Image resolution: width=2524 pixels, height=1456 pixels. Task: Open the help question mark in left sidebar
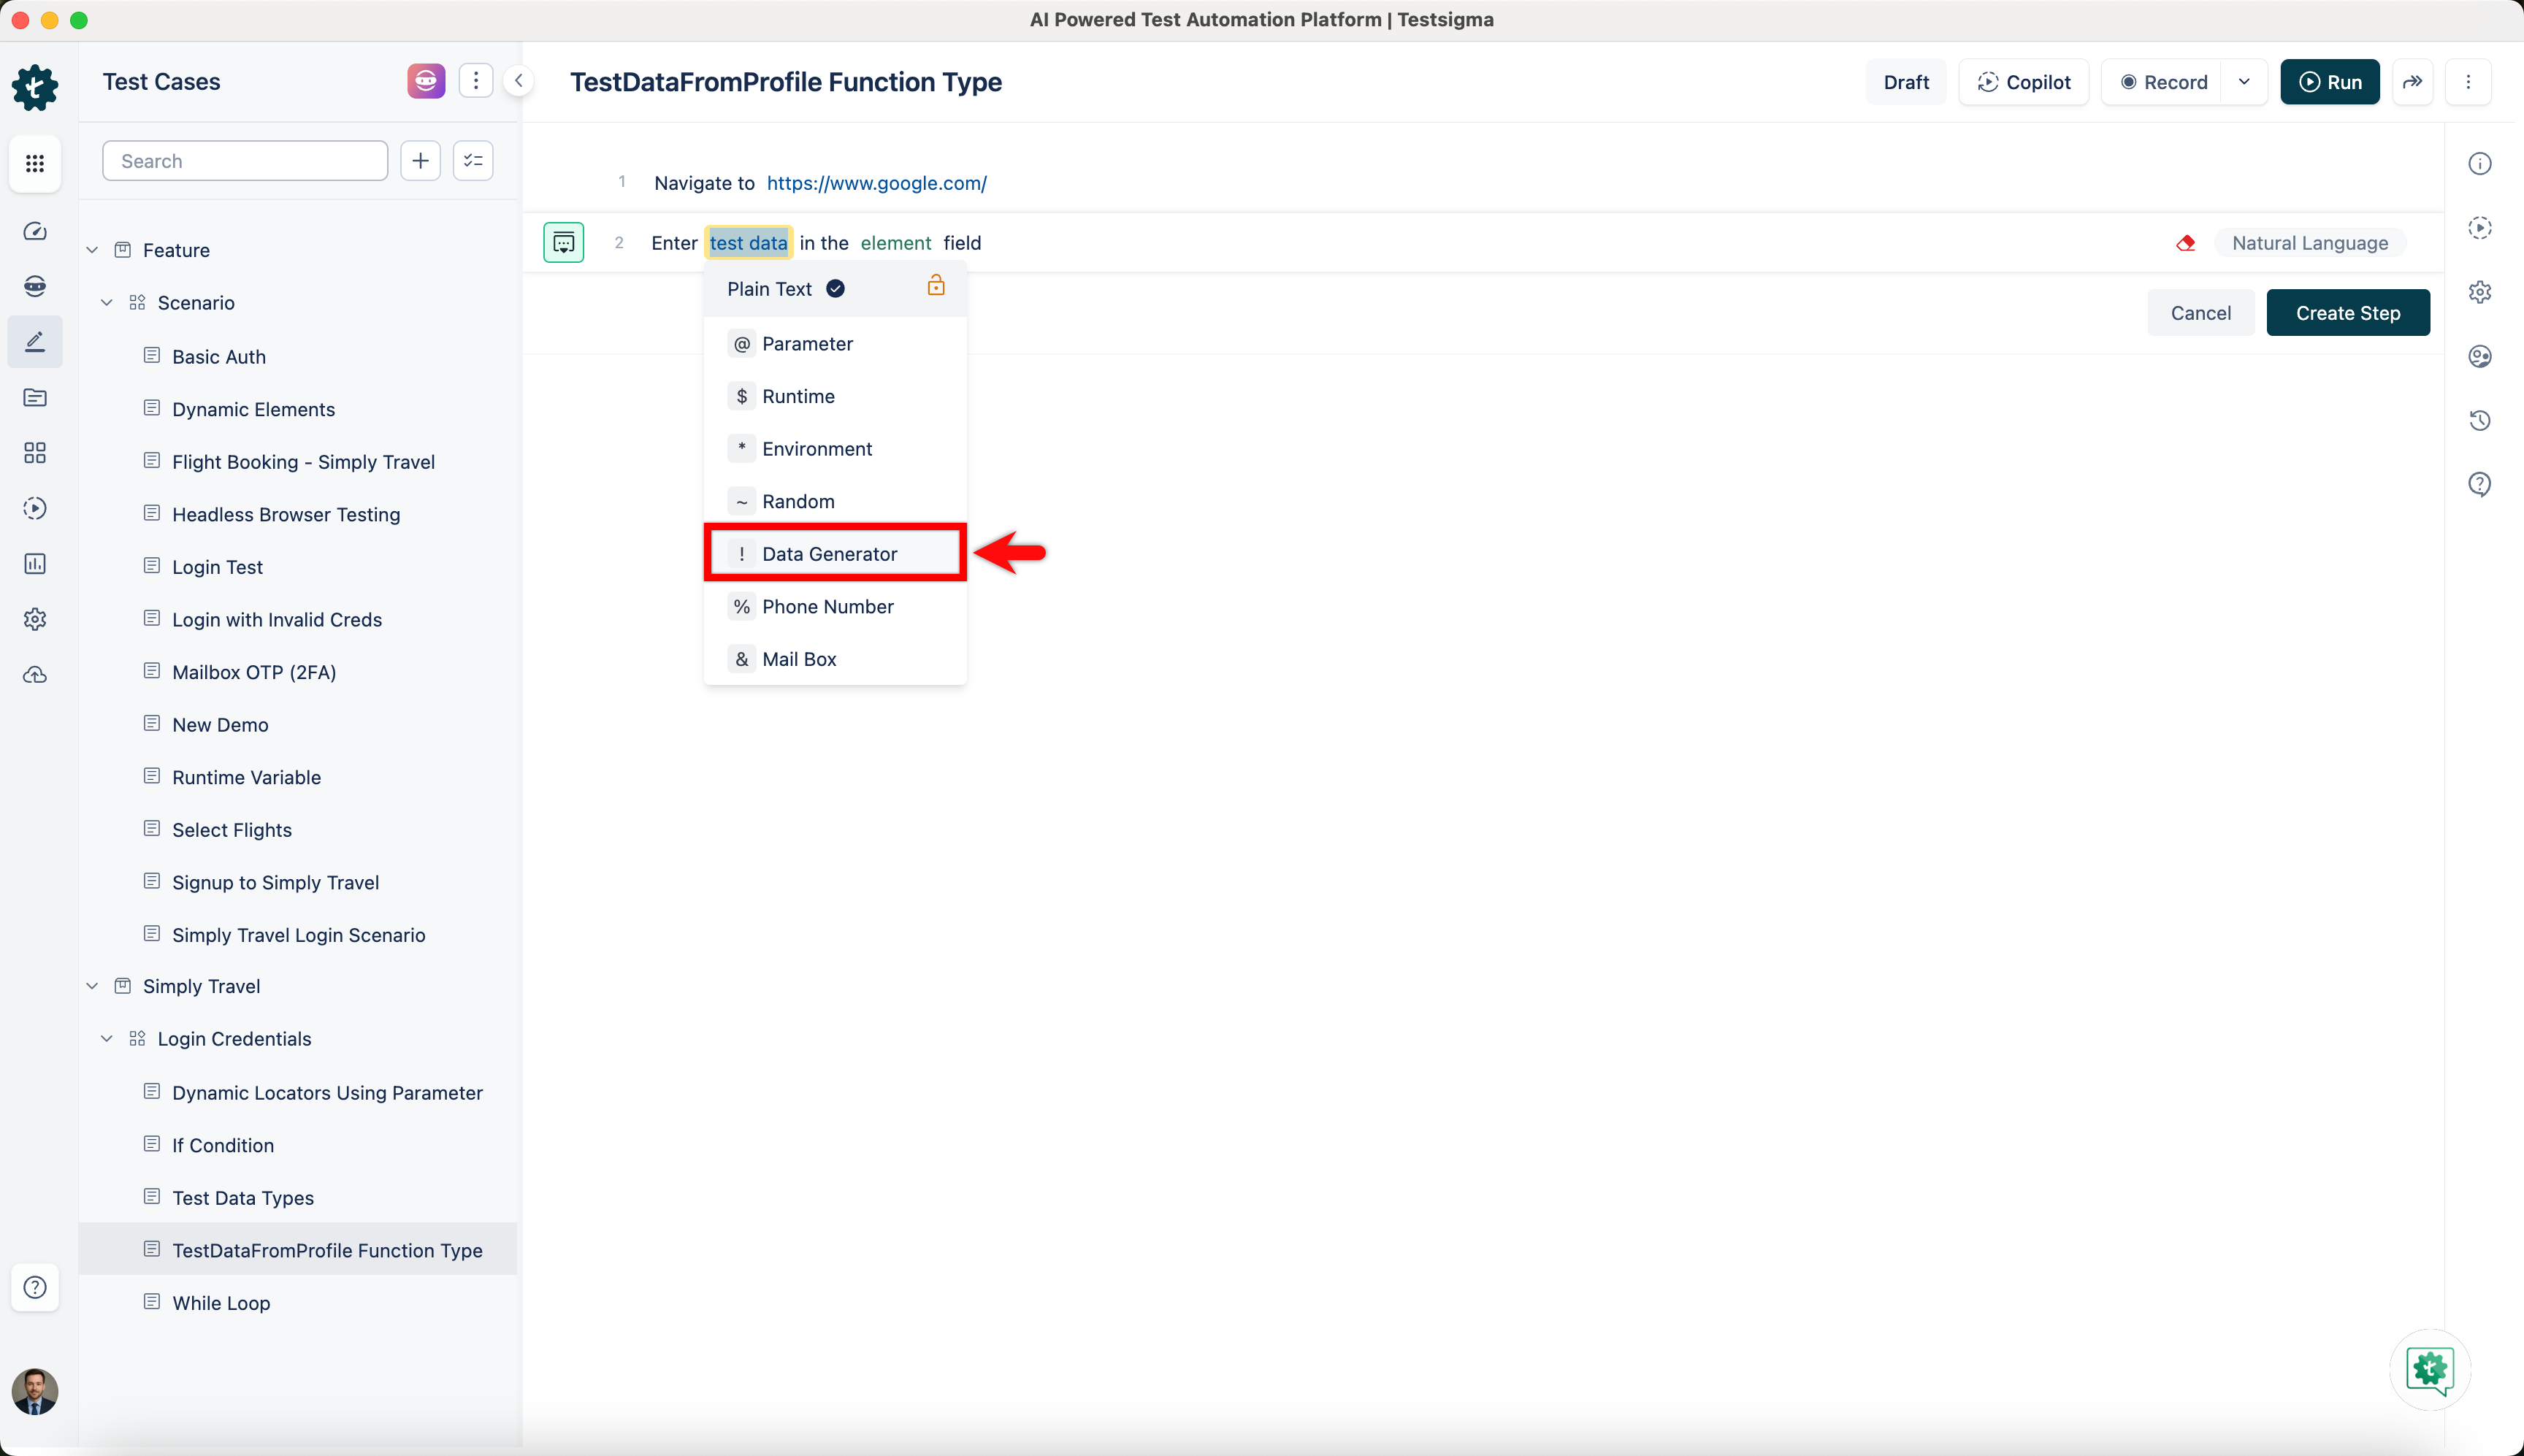(35, 1287)
